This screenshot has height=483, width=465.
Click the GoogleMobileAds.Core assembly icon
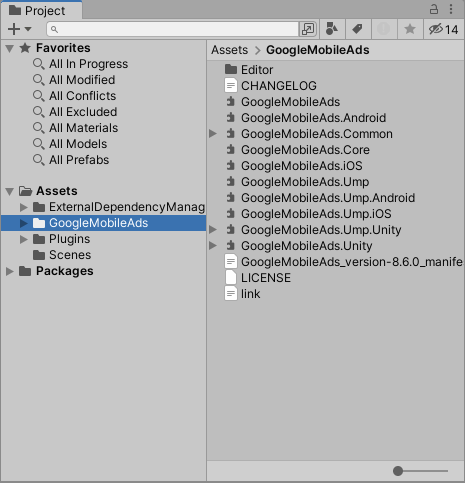(231, 149)
